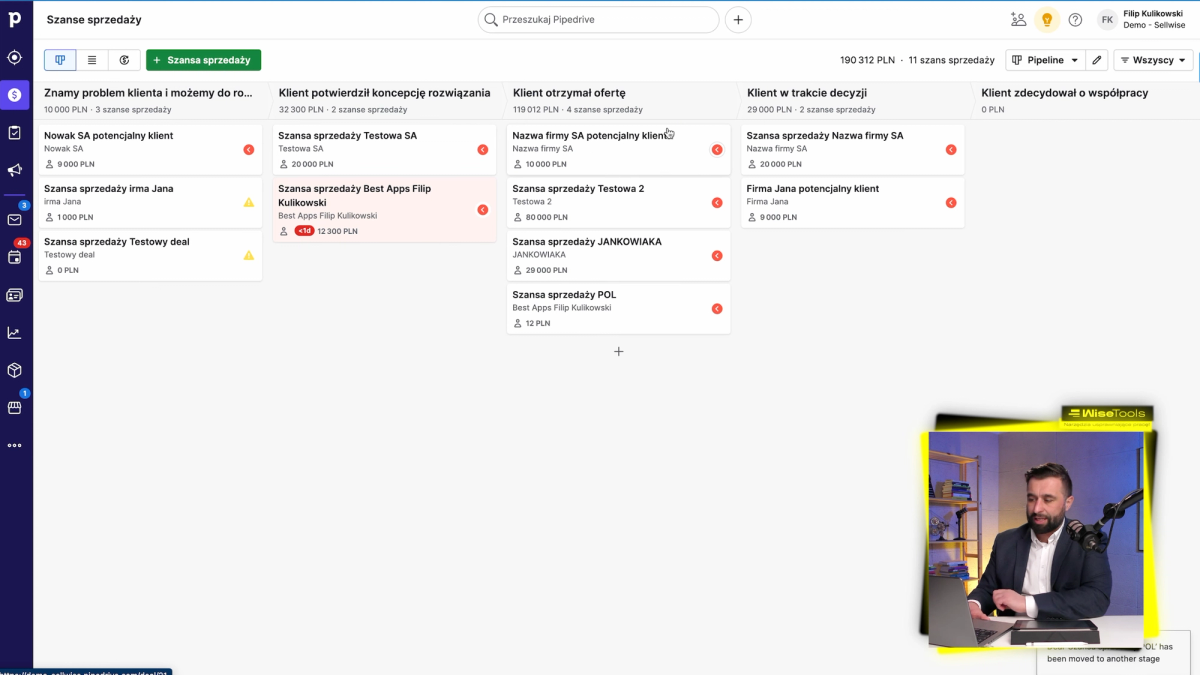
Task: Open Deals dollar icon in sidebar
Action: [15, 95]
